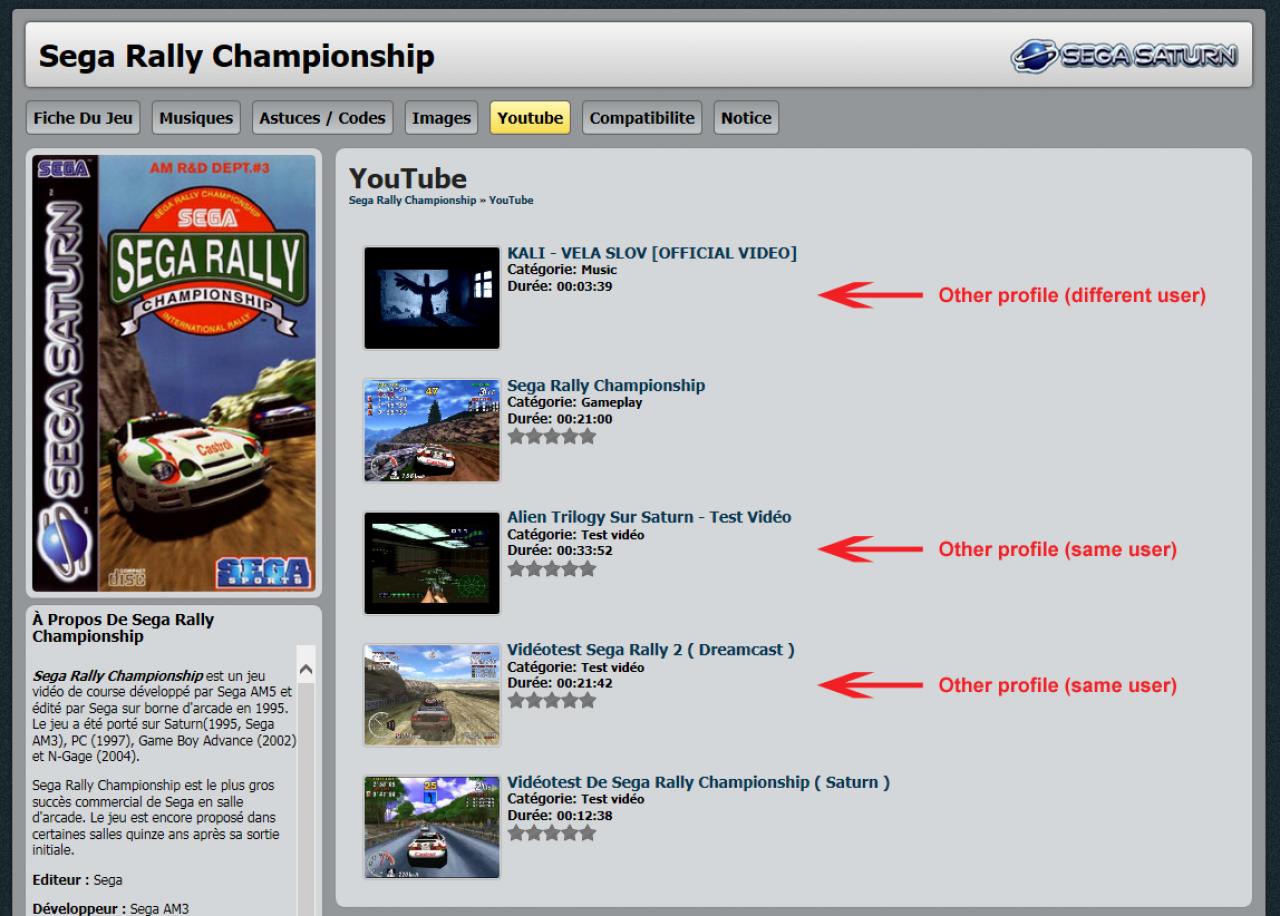The width and height of the screenshot is (1280, 916).
Task: Click the Alien Trilogy video thumbnail
Action: 432,563
